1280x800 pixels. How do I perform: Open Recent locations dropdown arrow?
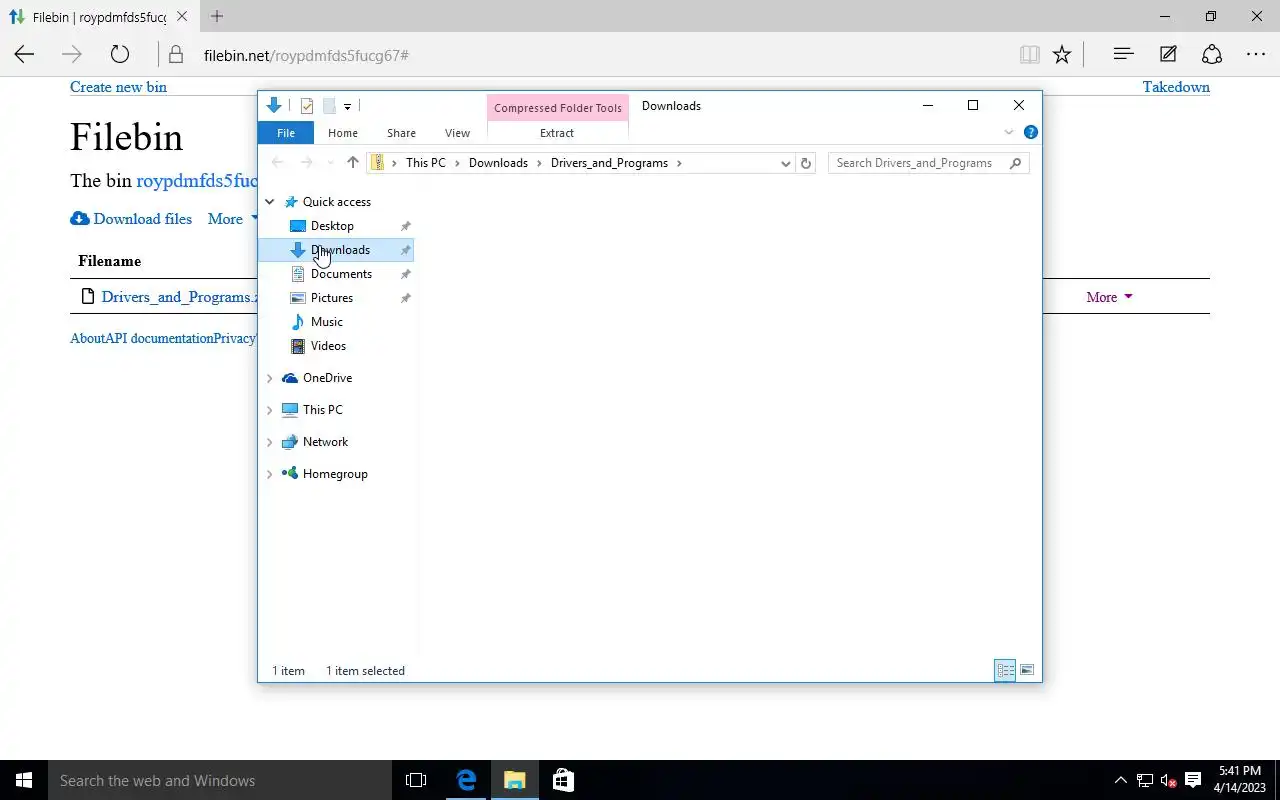point(331,163)
